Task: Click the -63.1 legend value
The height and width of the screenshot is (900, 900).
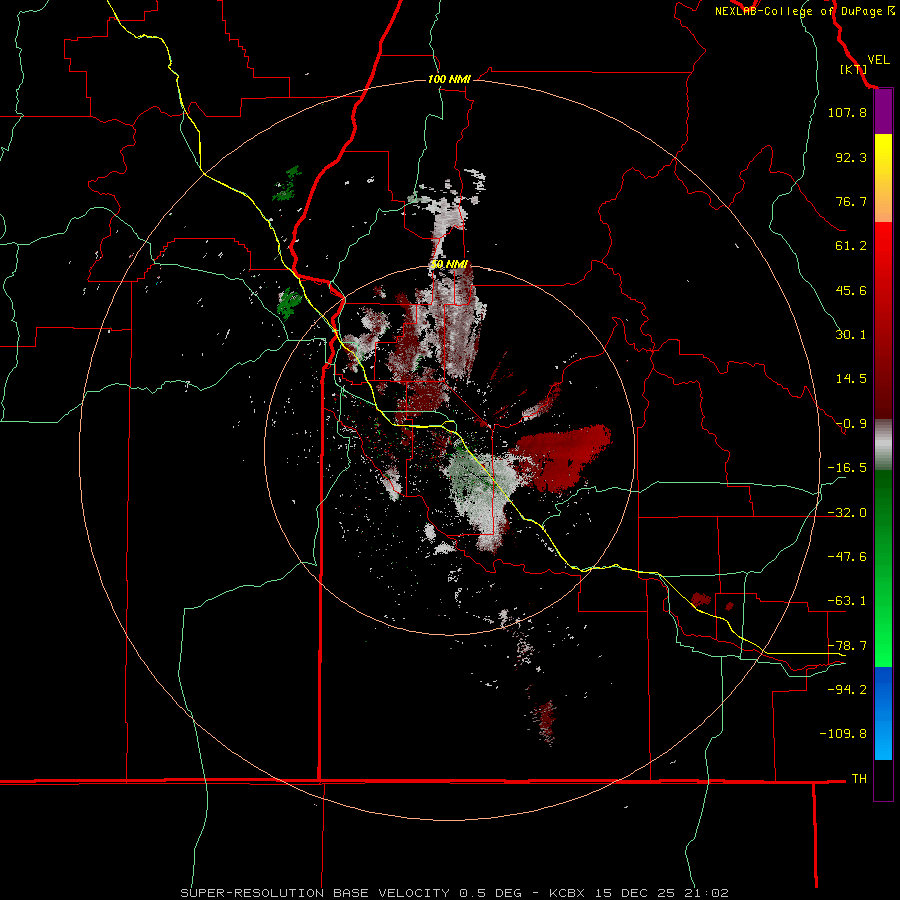Action: 847,601
